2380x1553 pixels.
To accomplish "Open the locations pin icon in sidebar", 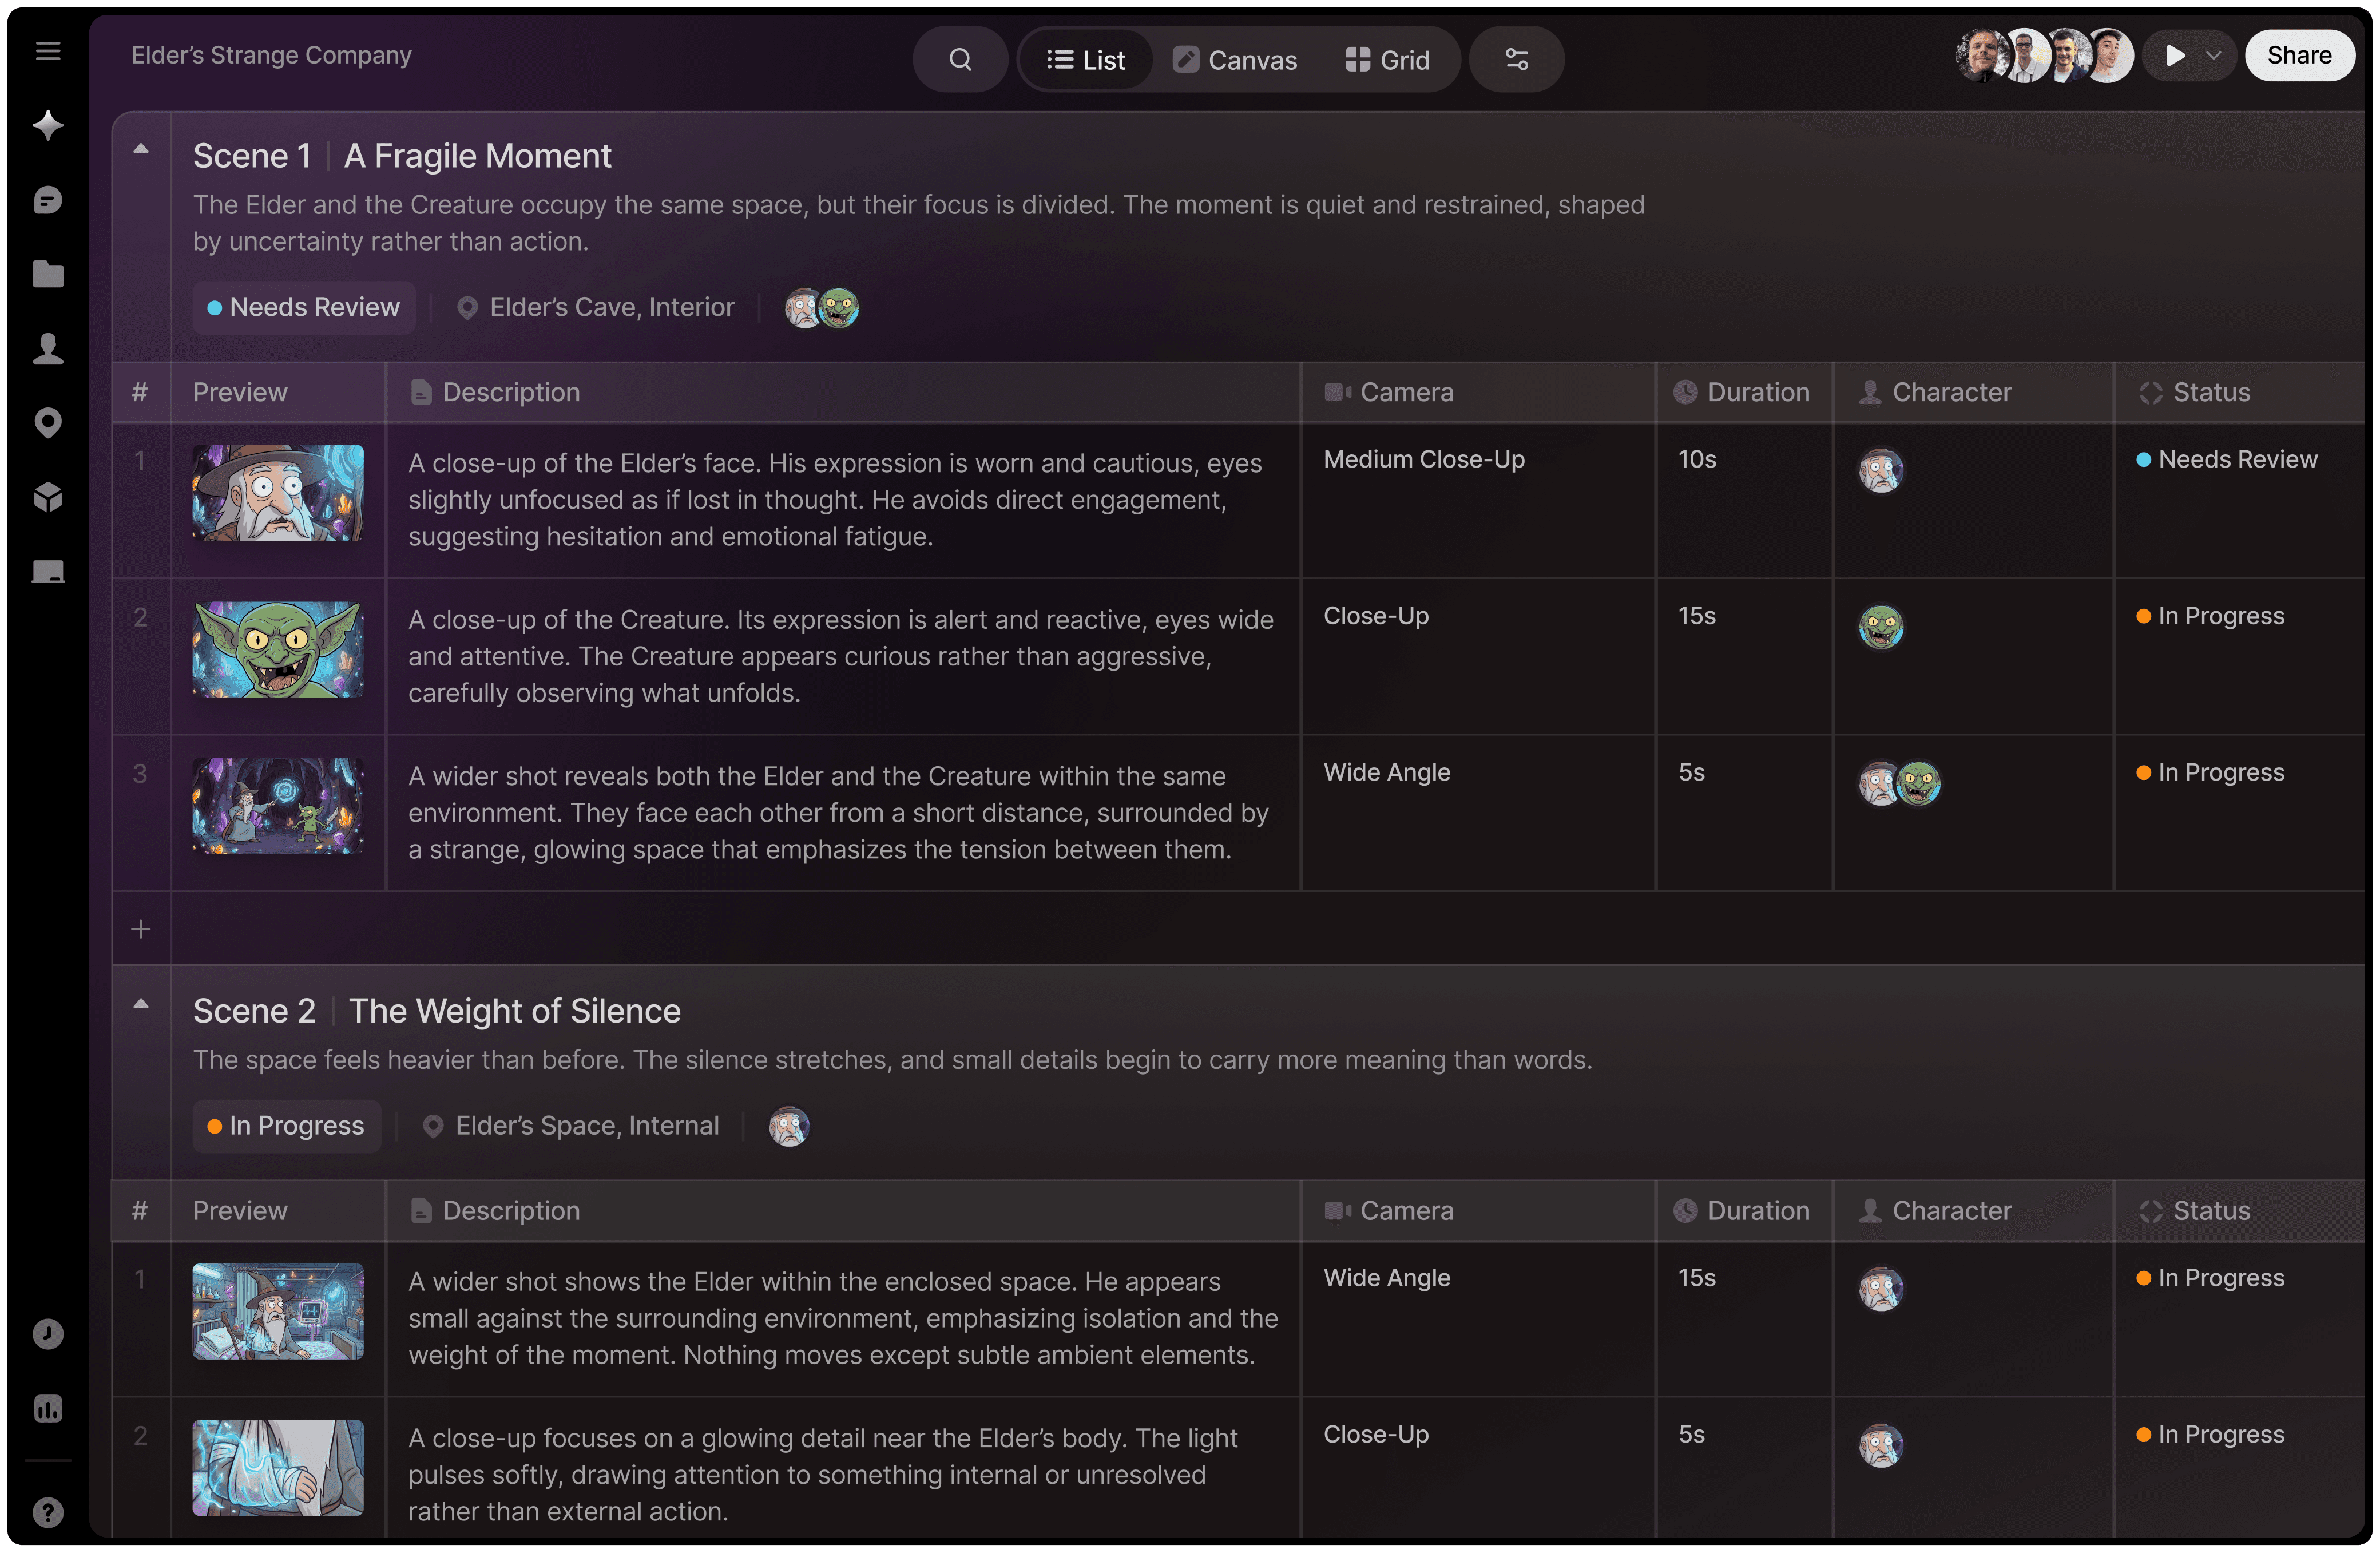I will (48, 423).
